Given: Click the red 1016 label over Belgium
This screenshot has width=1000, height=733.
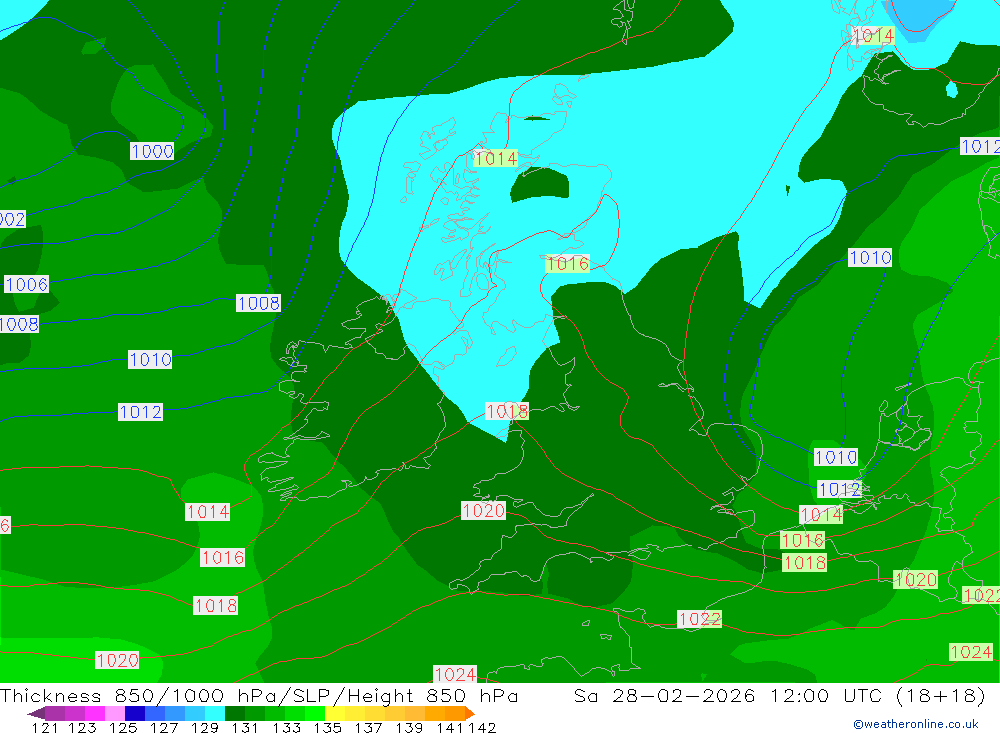Looking at the screenshot, I should click(803, 540).
